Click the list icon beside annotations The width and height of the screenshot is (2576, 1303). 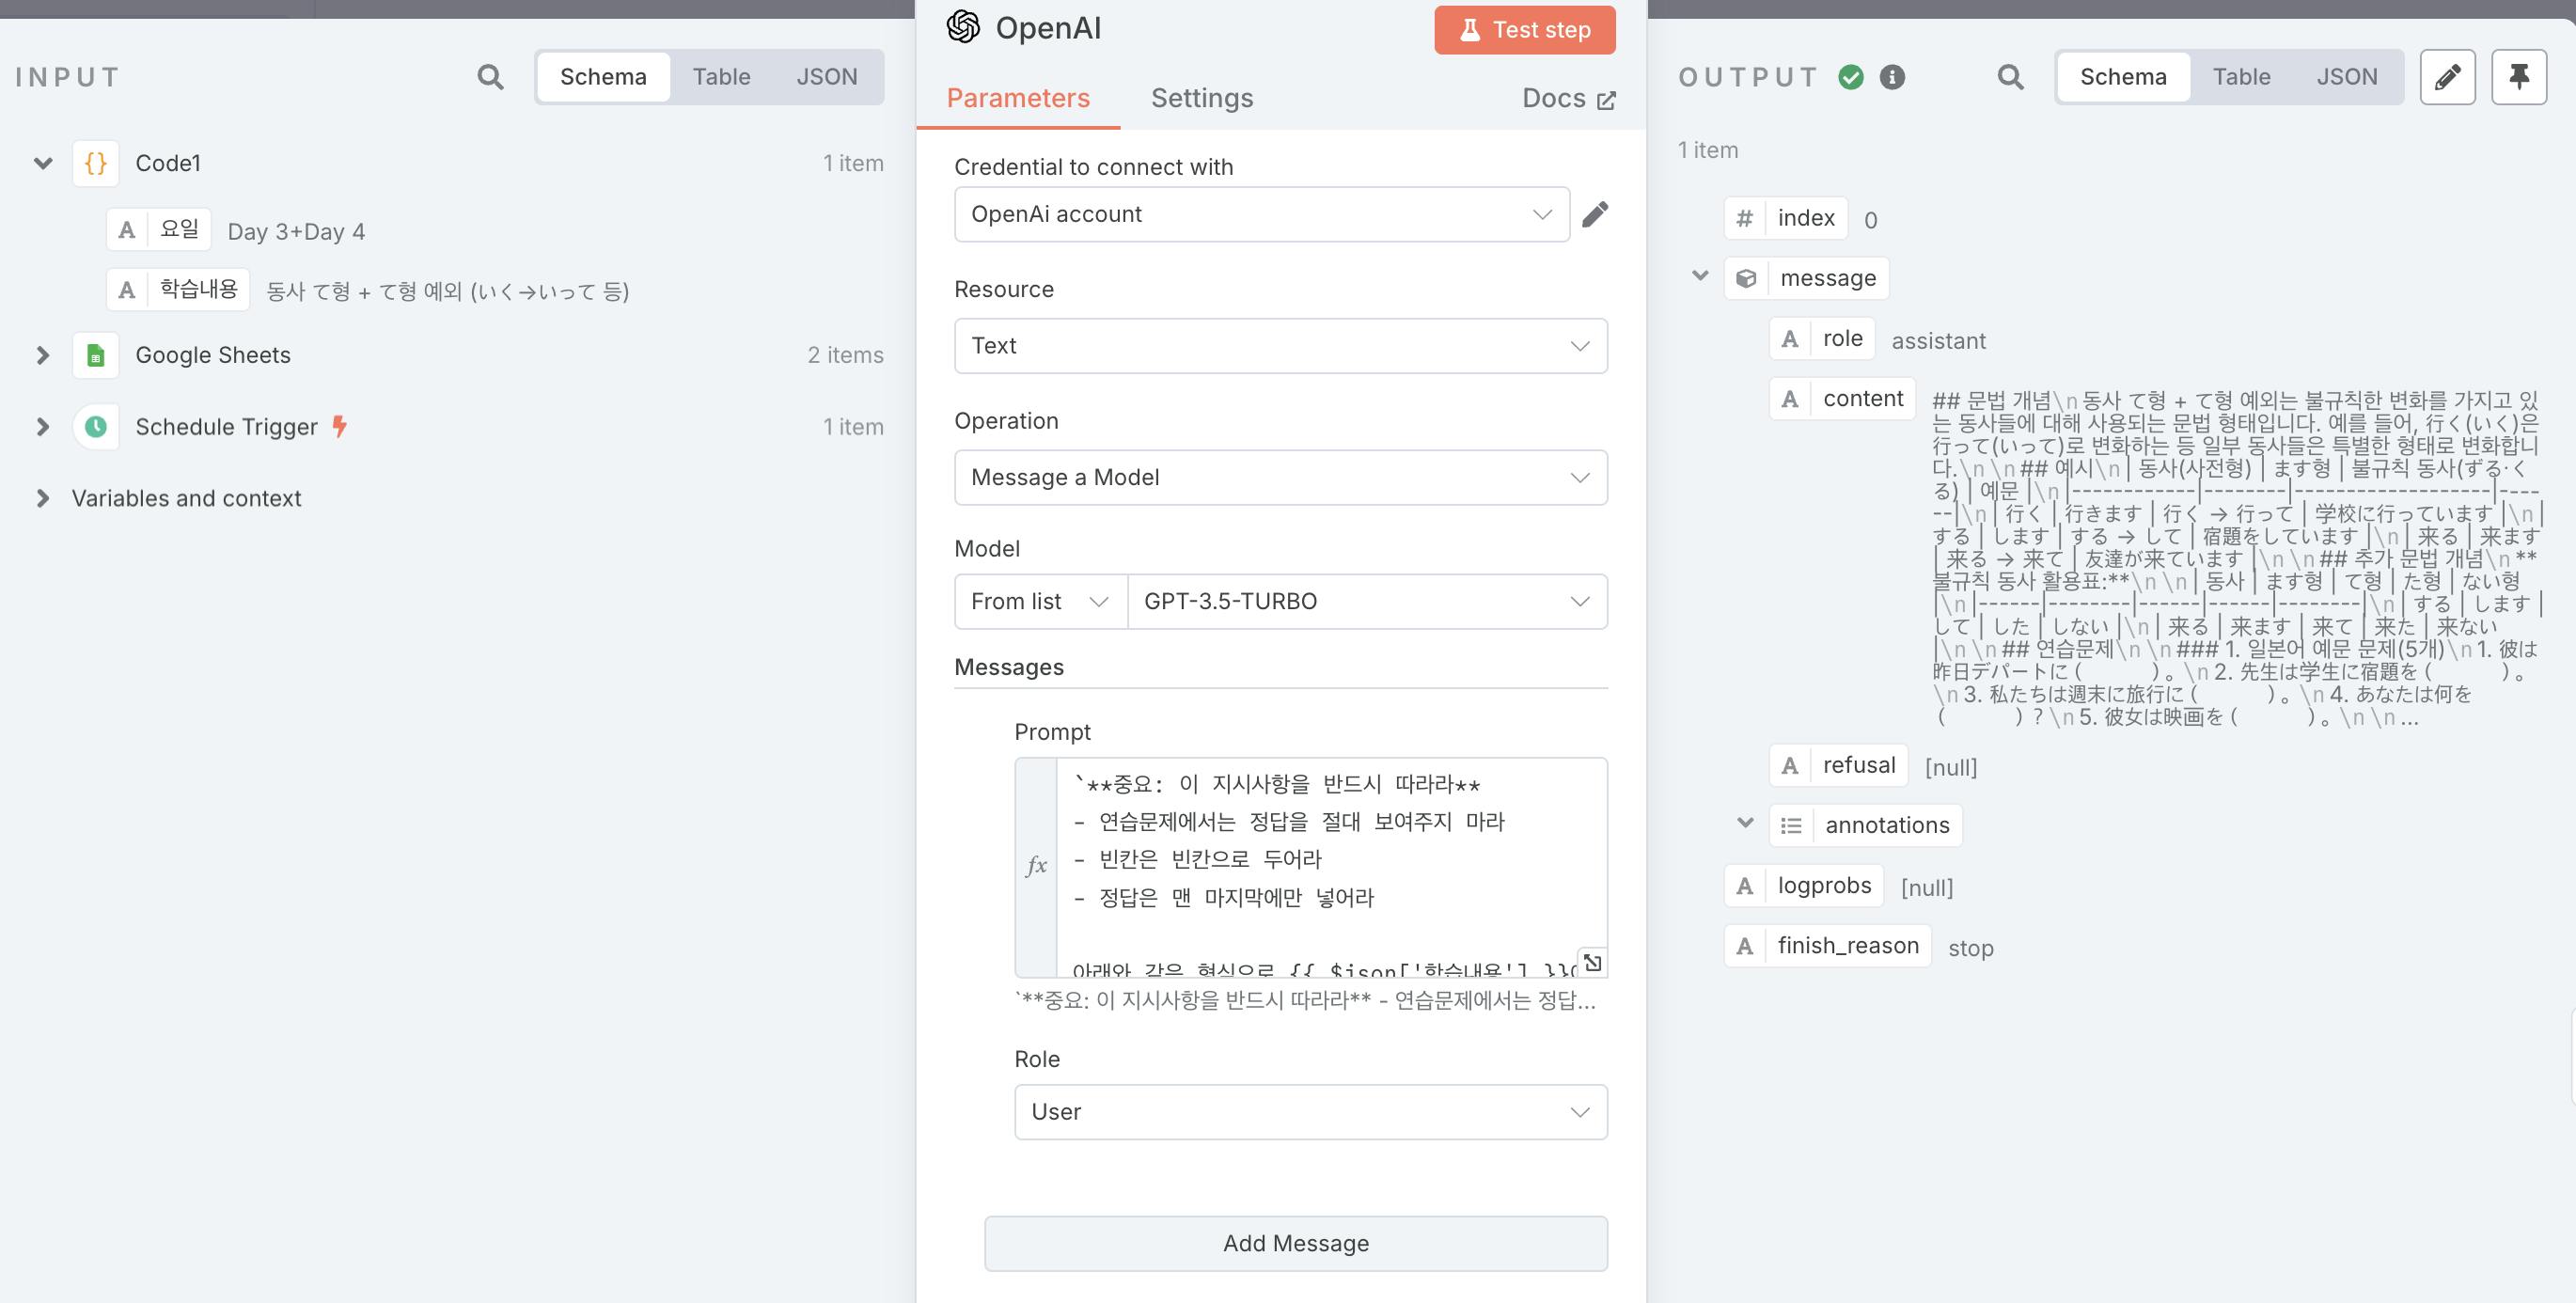(1791, 825)
